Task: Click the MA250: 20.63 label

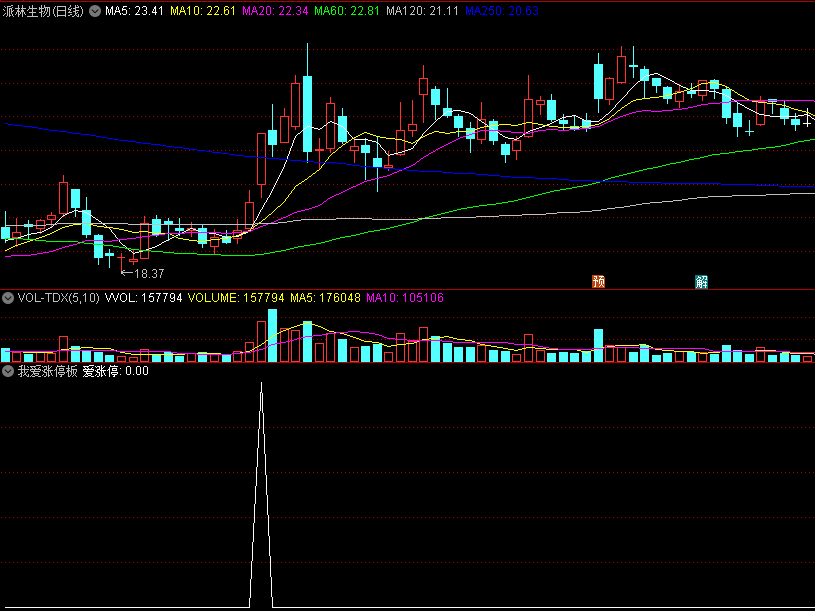Action: click(x=502, y=11)
